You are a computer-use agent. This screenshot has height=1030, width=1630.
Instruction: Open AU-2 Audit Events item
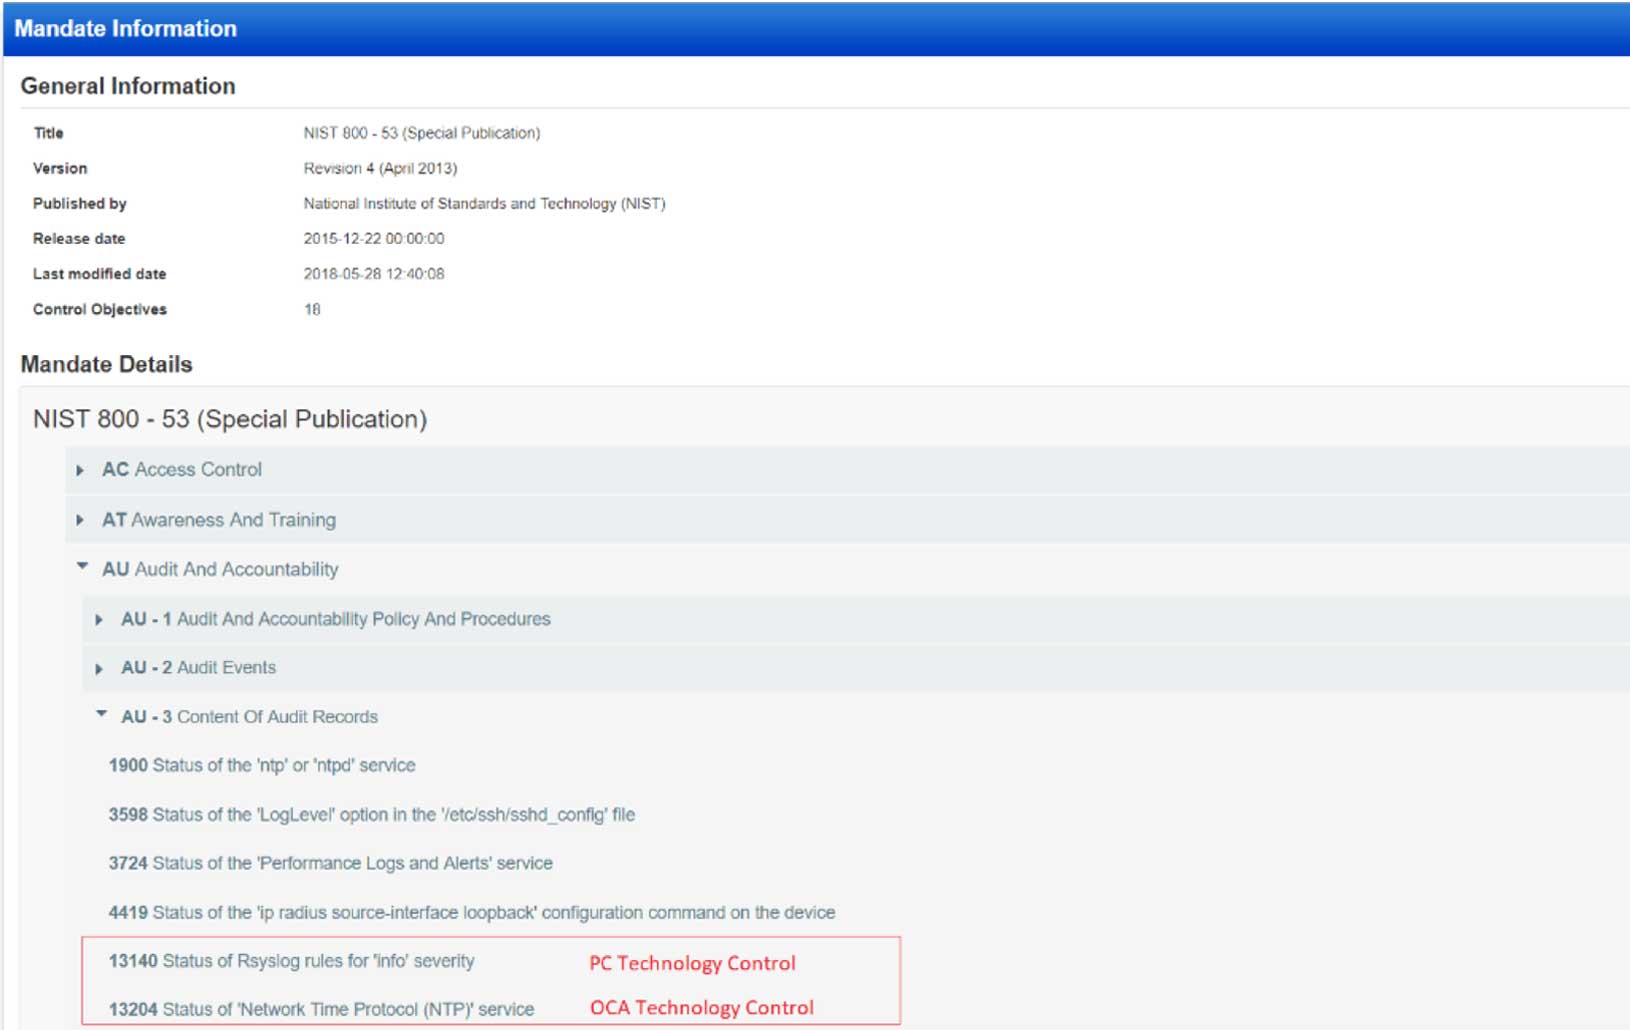tap(198, 668)
